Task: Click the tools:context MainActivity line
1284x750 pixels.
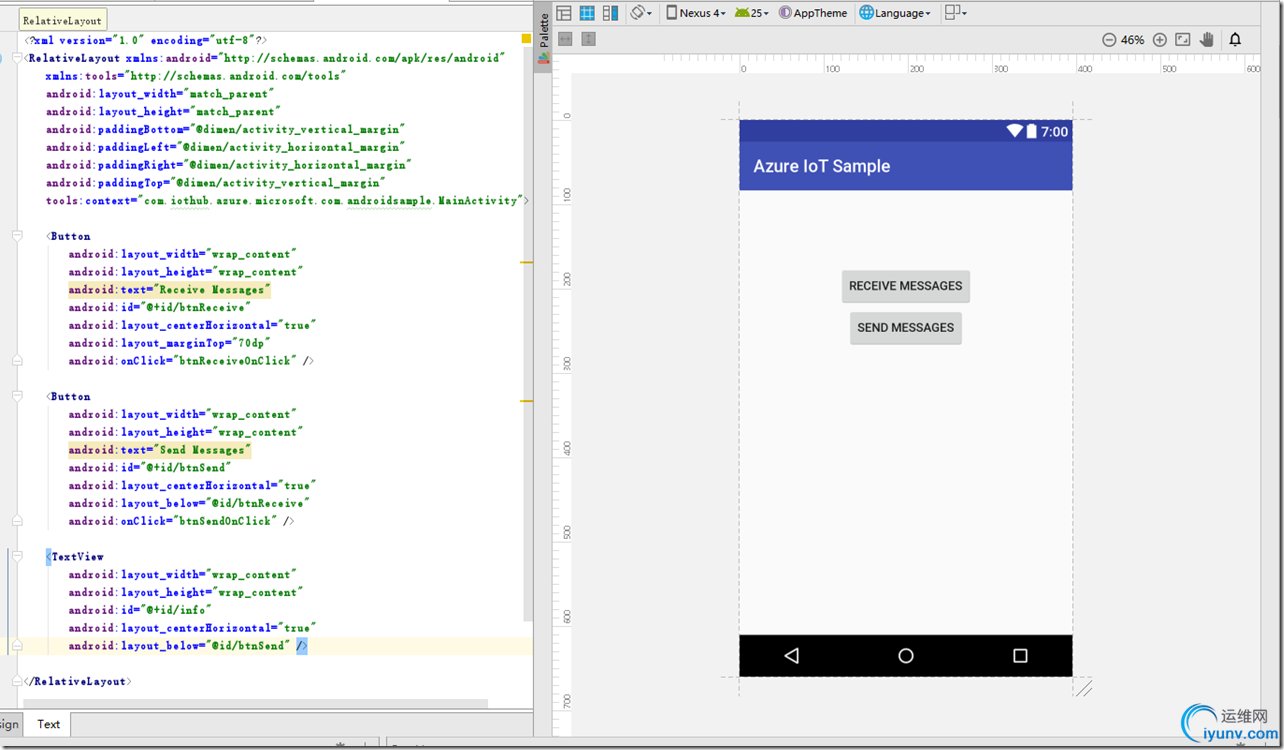Action: tap(287, 201)
